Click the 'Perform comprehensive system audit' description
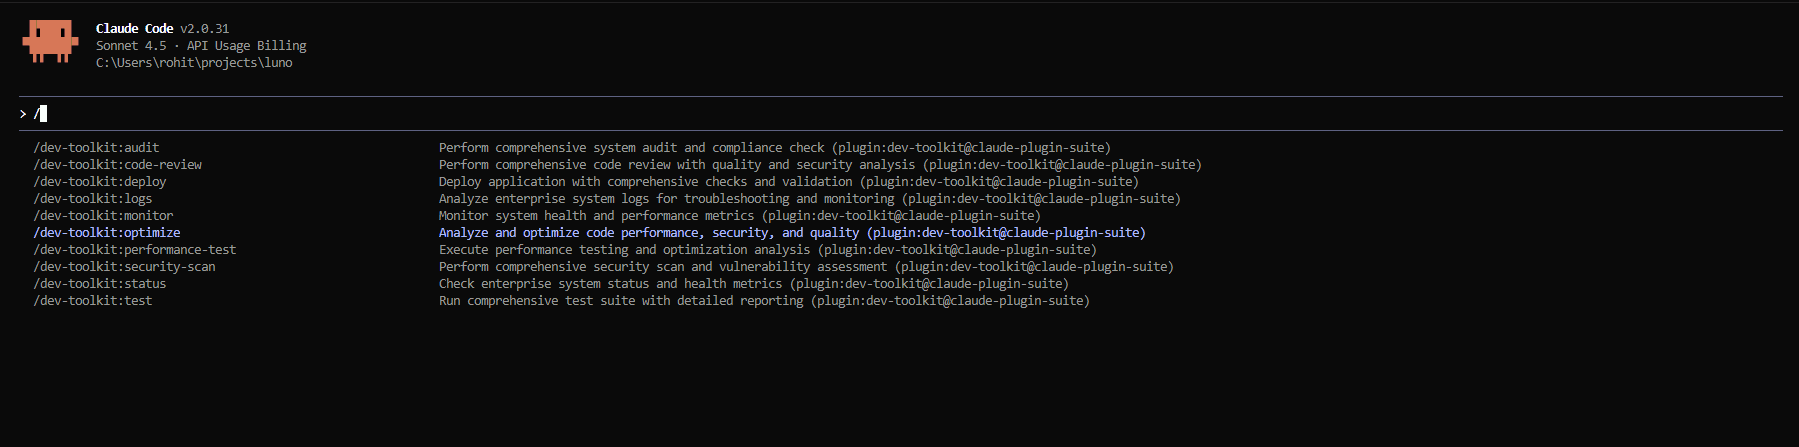Image resolution: width=1799 pixels, height=447 pixels. click(x=775, y=148)
